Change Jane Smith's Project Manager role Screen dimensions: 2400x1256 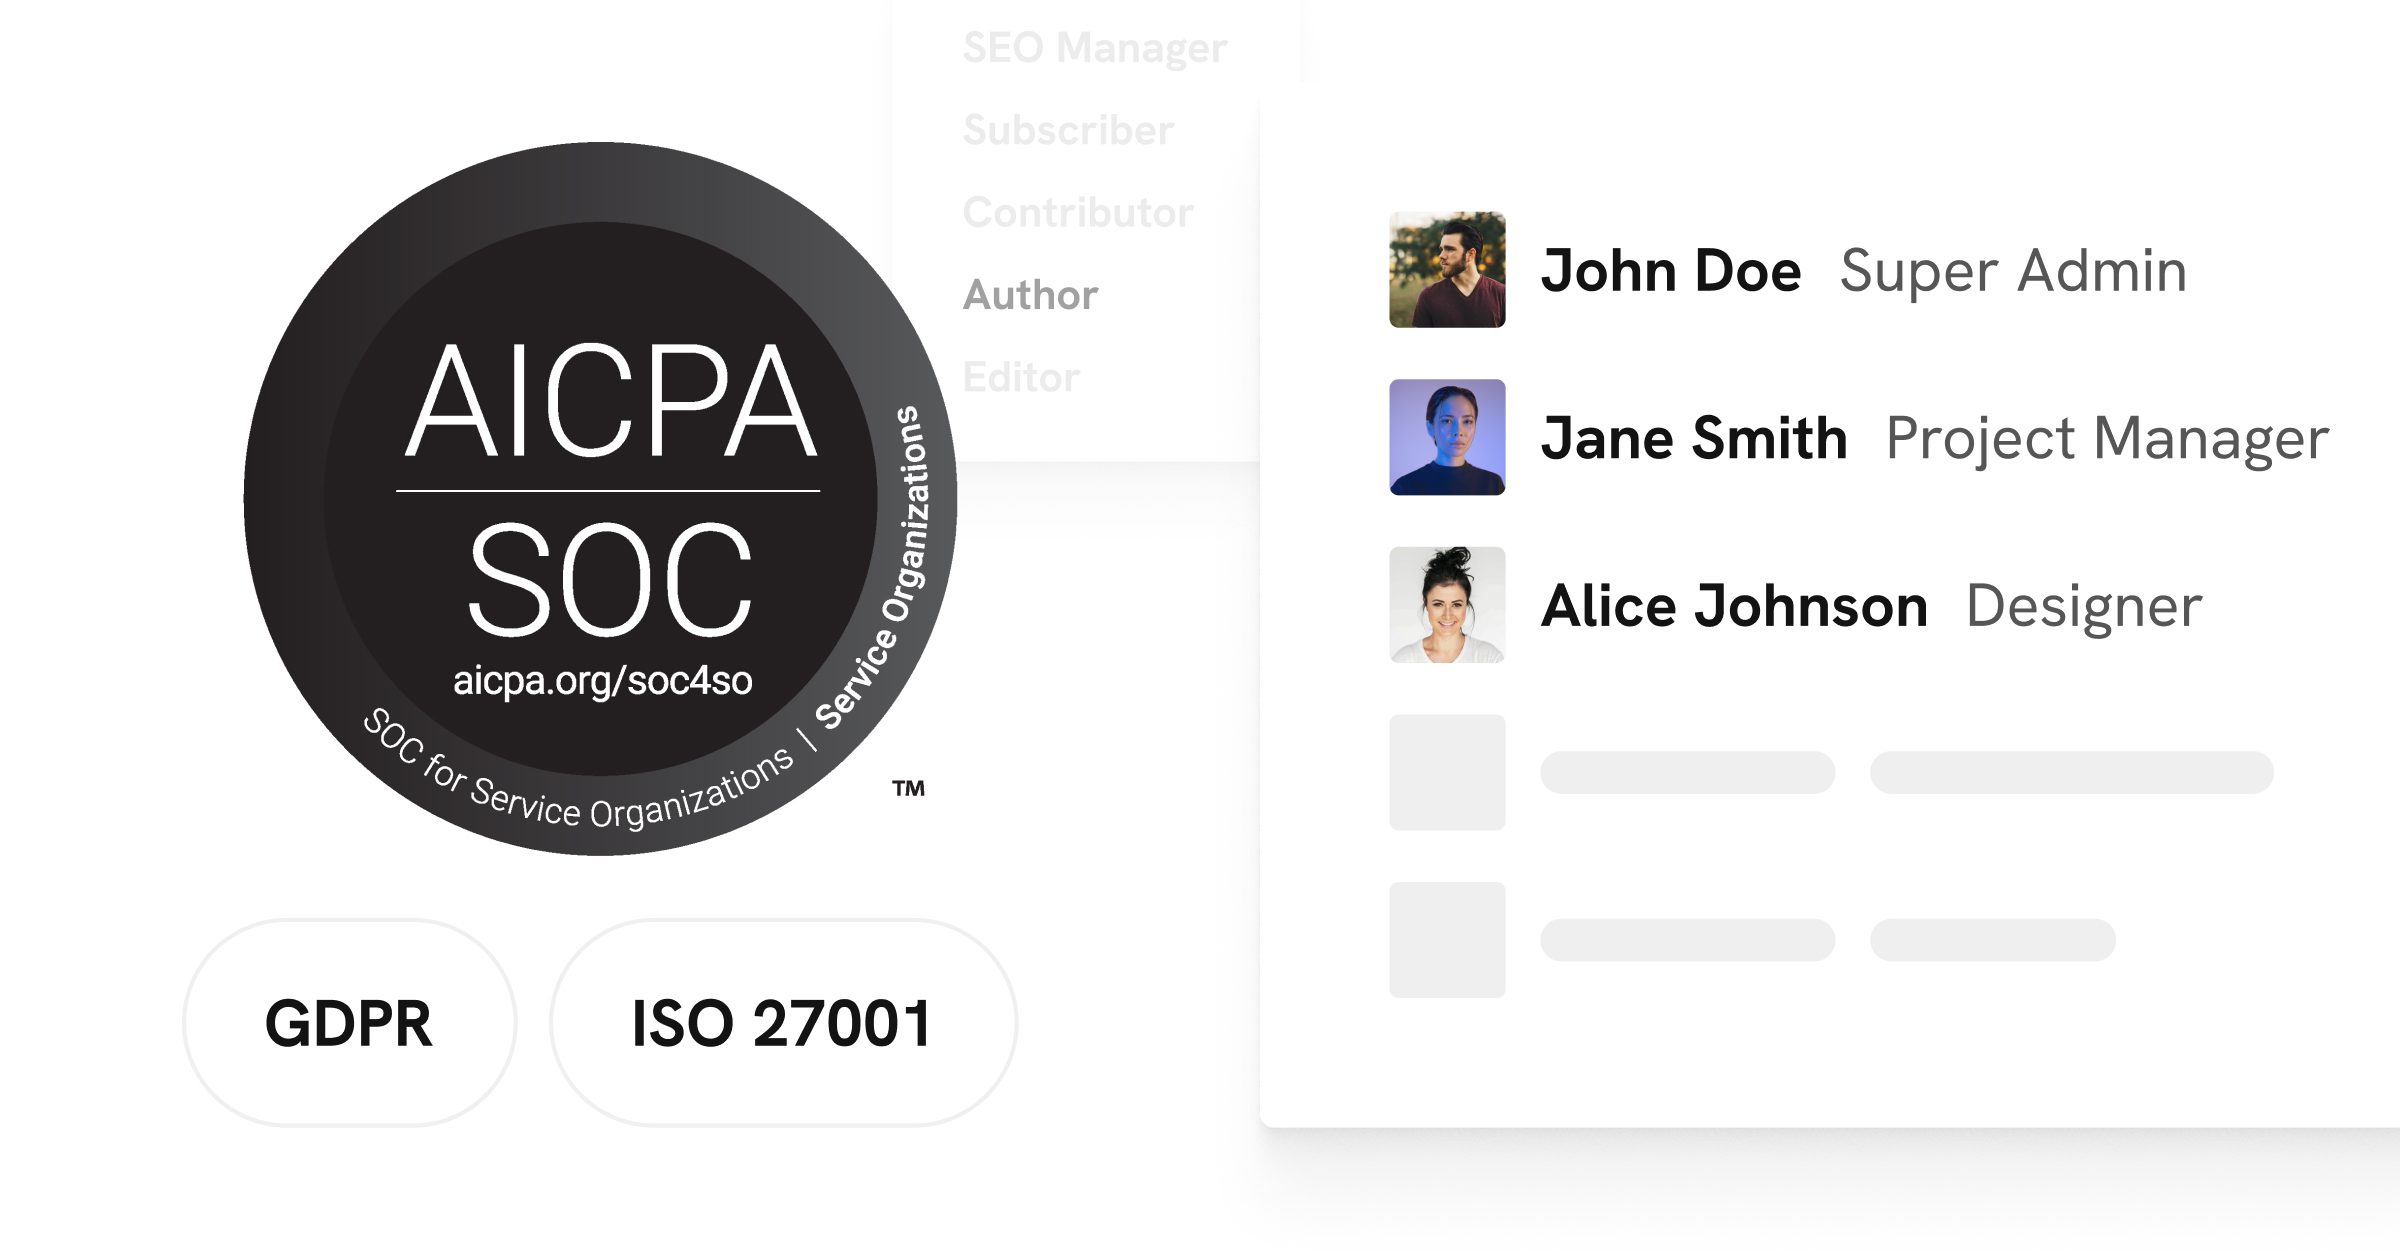coord(2107,439)
